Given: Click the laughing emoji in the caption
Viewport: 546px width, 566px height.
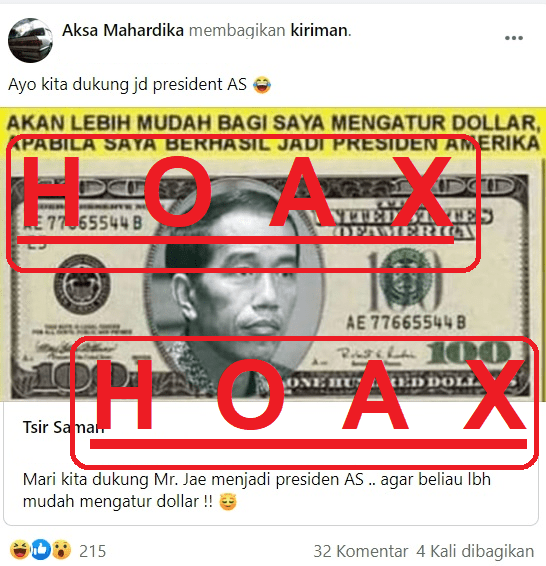Looking at the screenshot, I should tap(262, 85).
